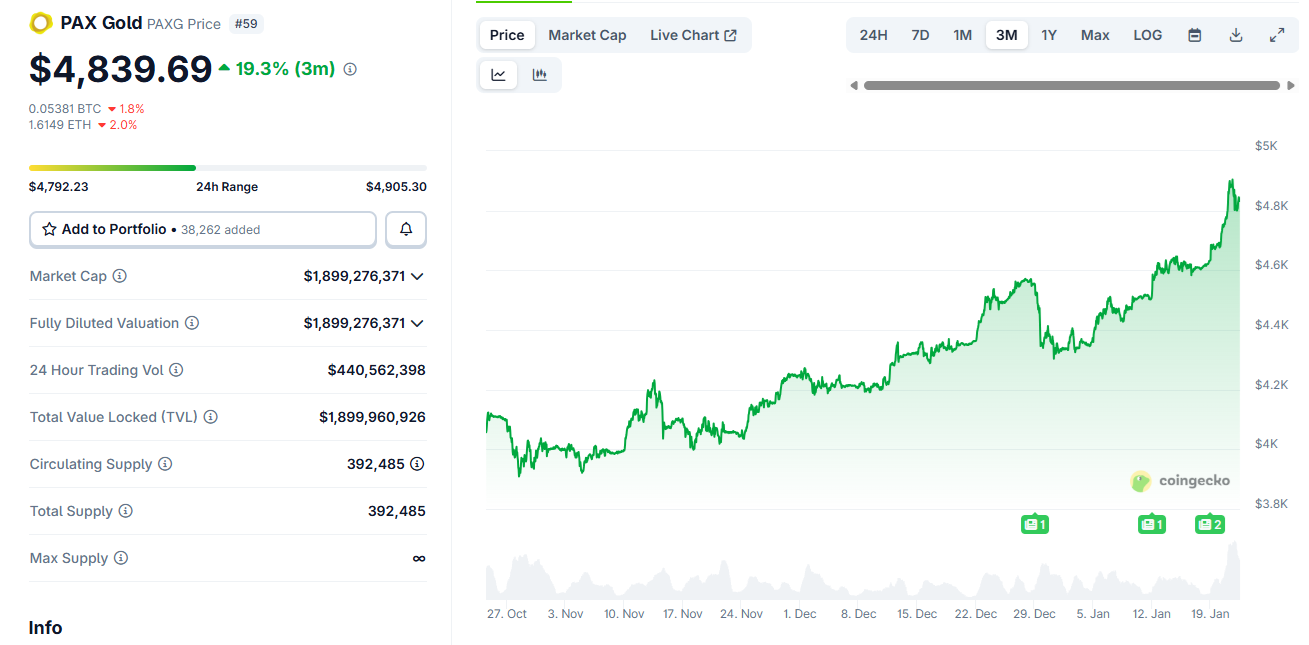
Task: Expand the Fully Diluted Valuation chevron
Action: pyautogui.click(x=418, y=323)
